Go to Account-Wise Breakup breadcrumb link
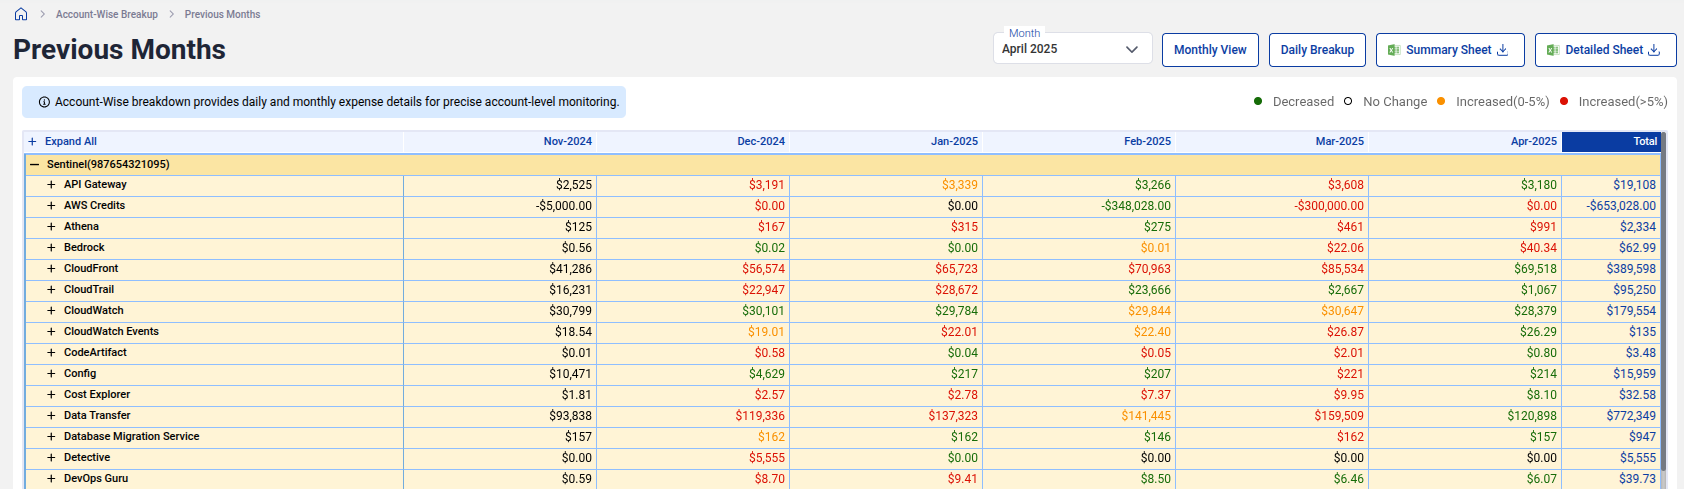Image resolution: width=1684 pixels, height=489 pixels. 107,14
